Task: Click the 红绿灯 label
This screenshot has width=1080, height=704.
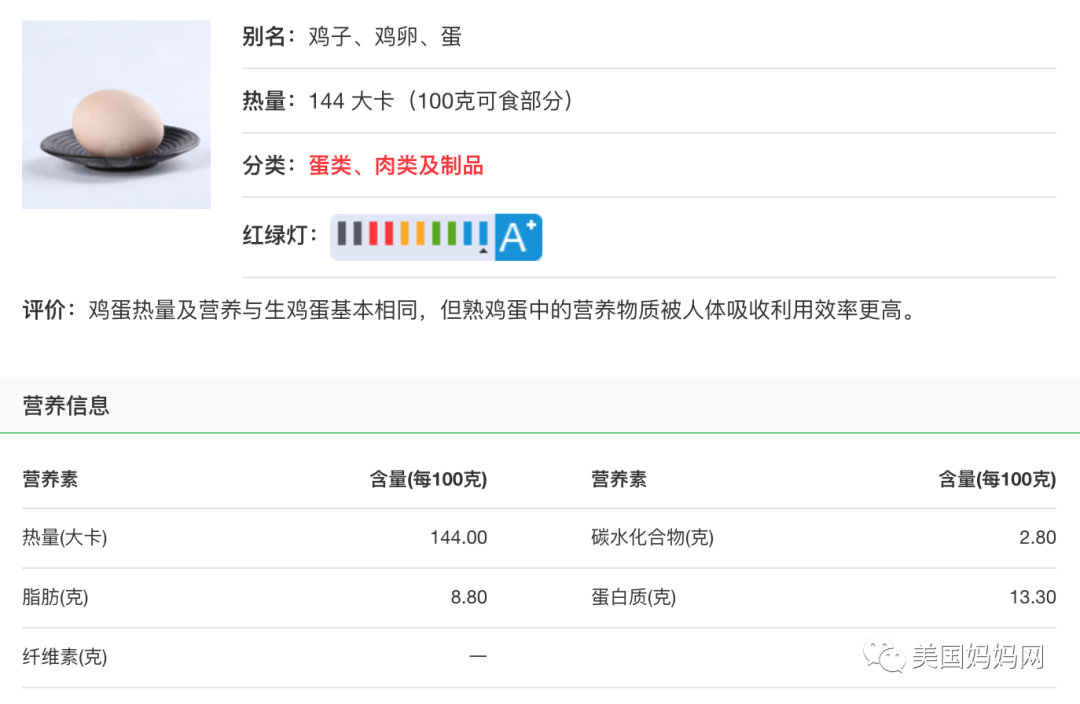Action: click(279, 236)
